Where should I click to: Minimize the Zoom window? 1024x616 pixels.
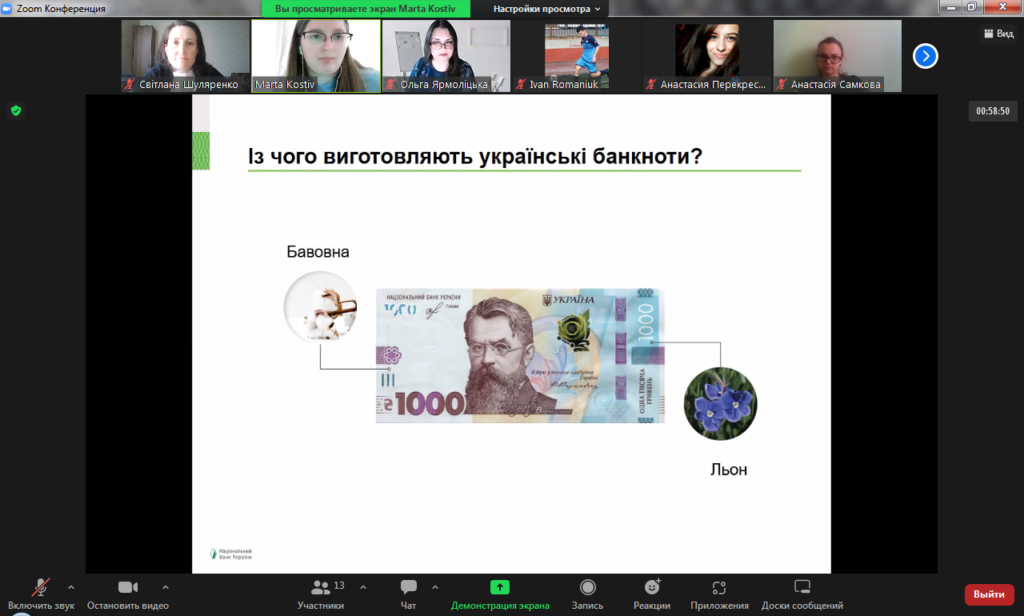[951, 7]
